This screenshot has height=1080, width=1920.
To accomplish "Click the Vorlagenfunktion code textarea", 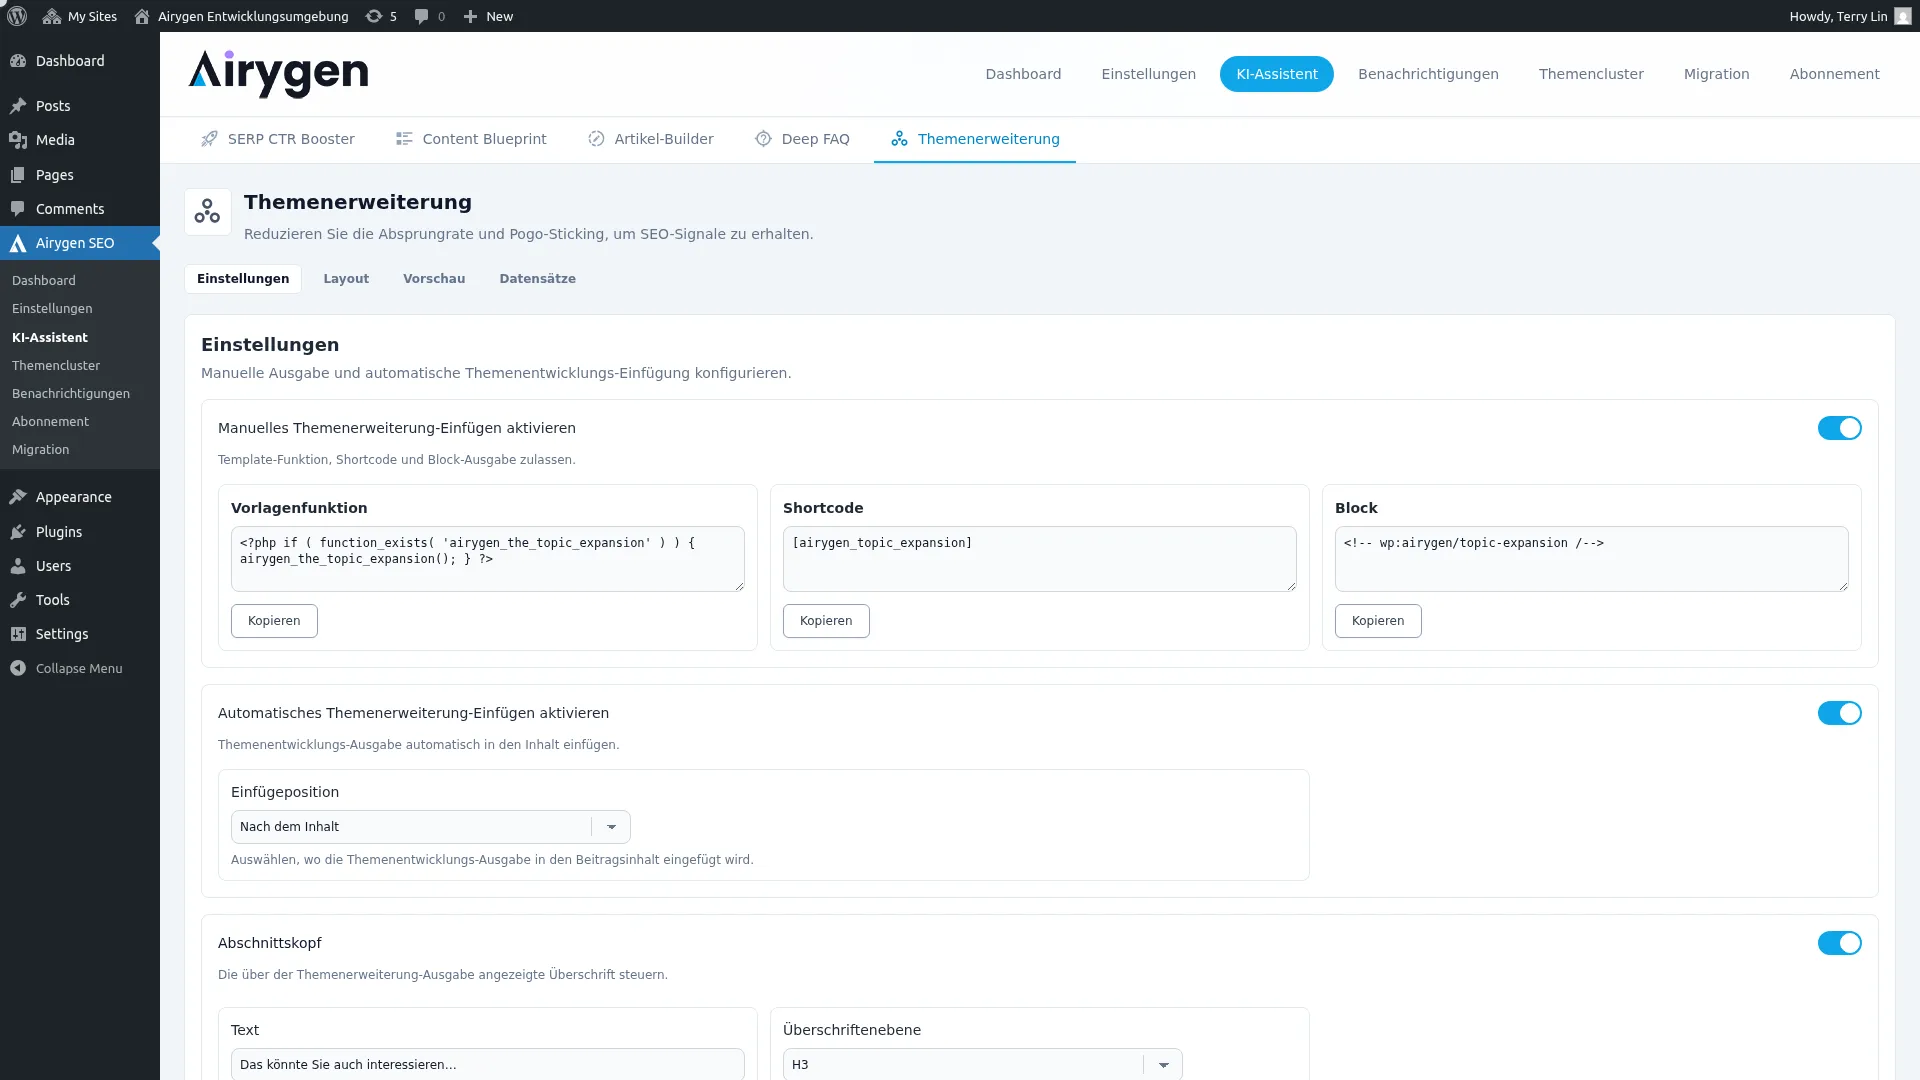I will pos(488,559).
